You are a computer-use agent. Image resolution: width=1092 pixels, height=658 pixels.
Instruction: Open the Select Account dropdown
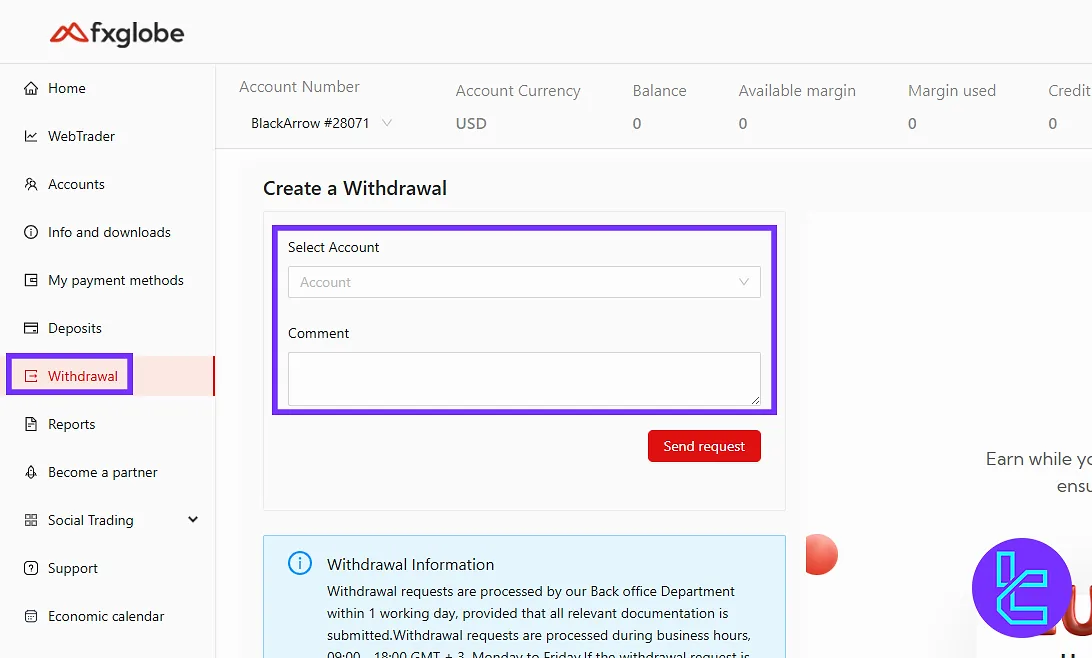point(524,282)
